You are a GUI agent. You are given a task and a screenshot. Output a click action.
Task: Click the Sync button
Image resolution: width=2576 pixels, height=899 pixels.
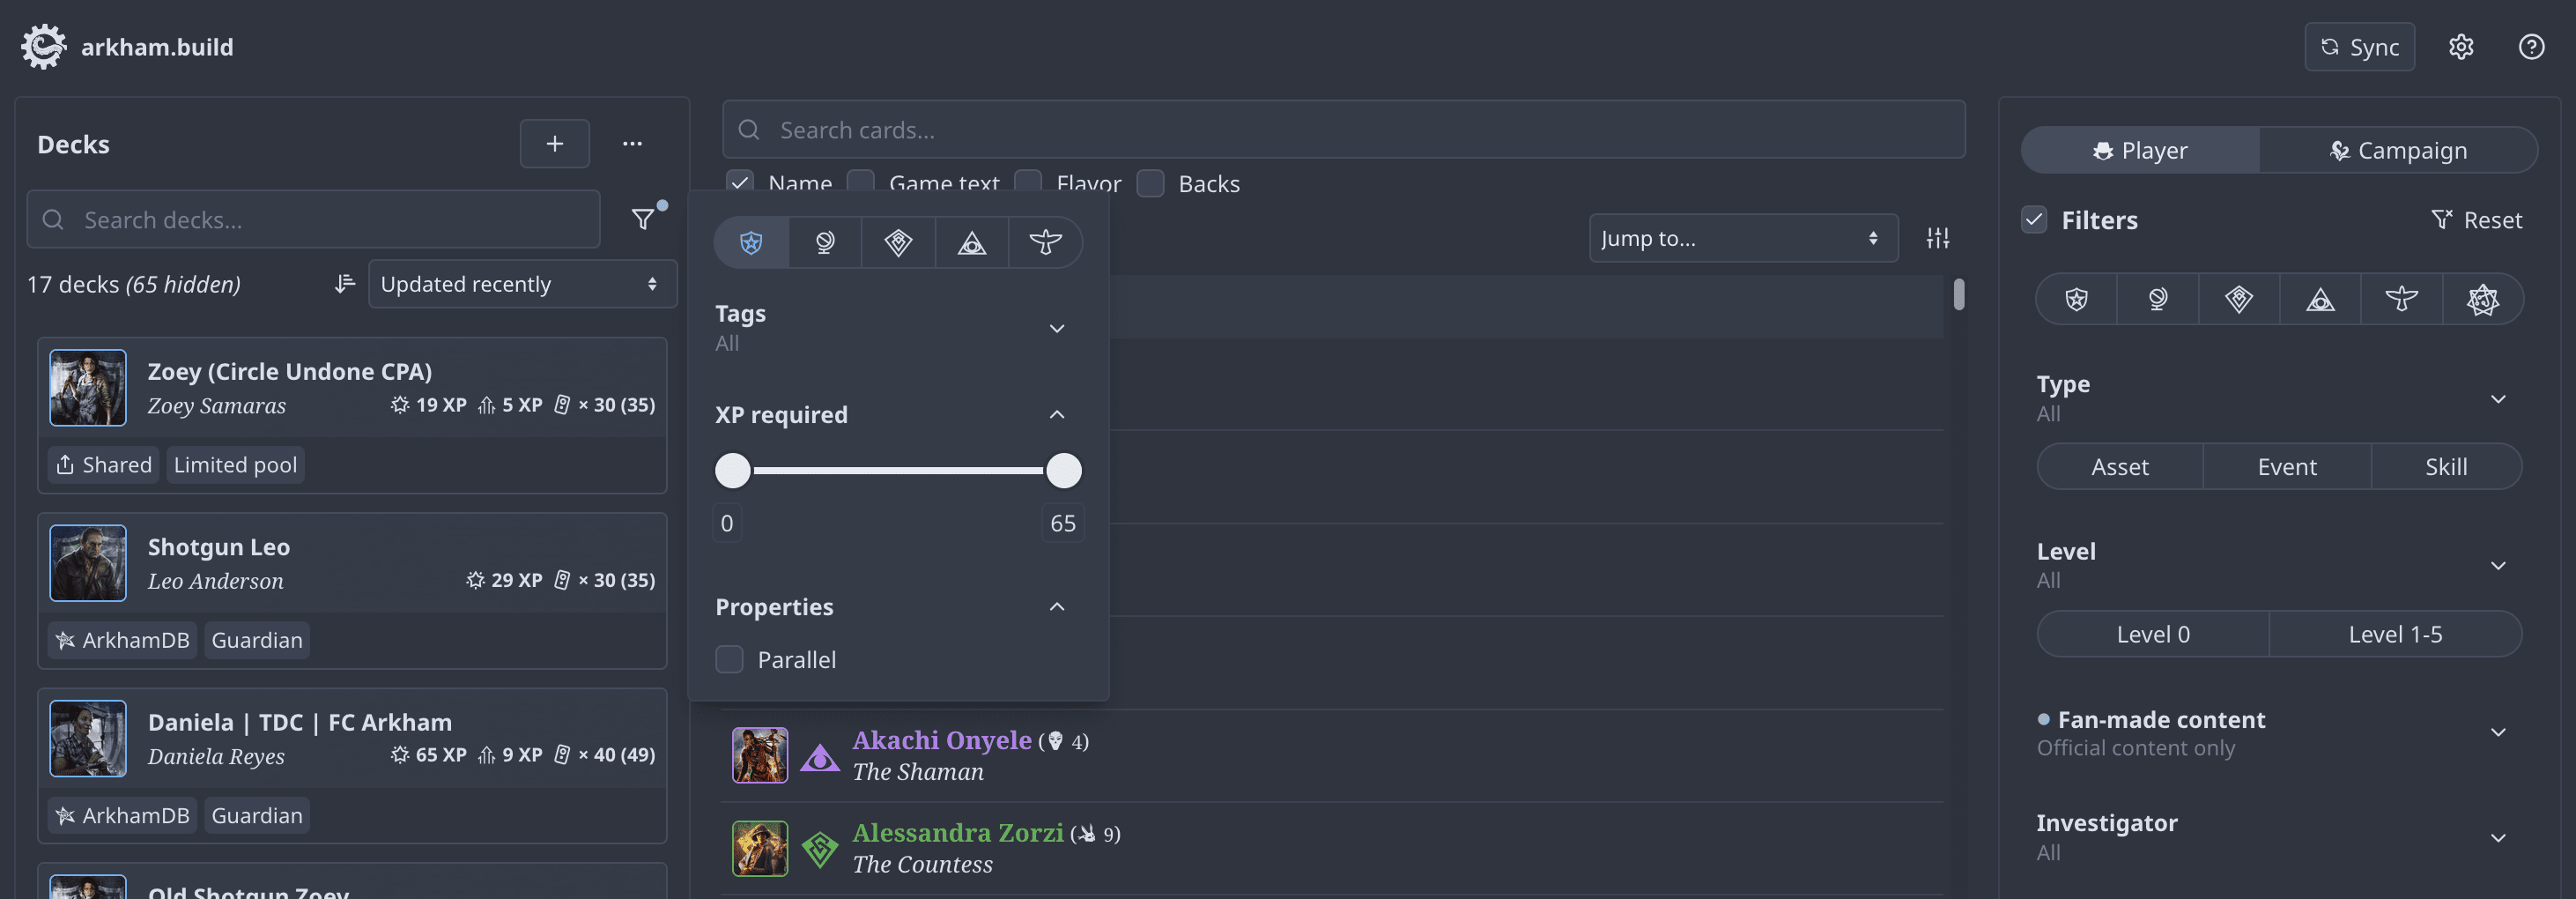2359,47
